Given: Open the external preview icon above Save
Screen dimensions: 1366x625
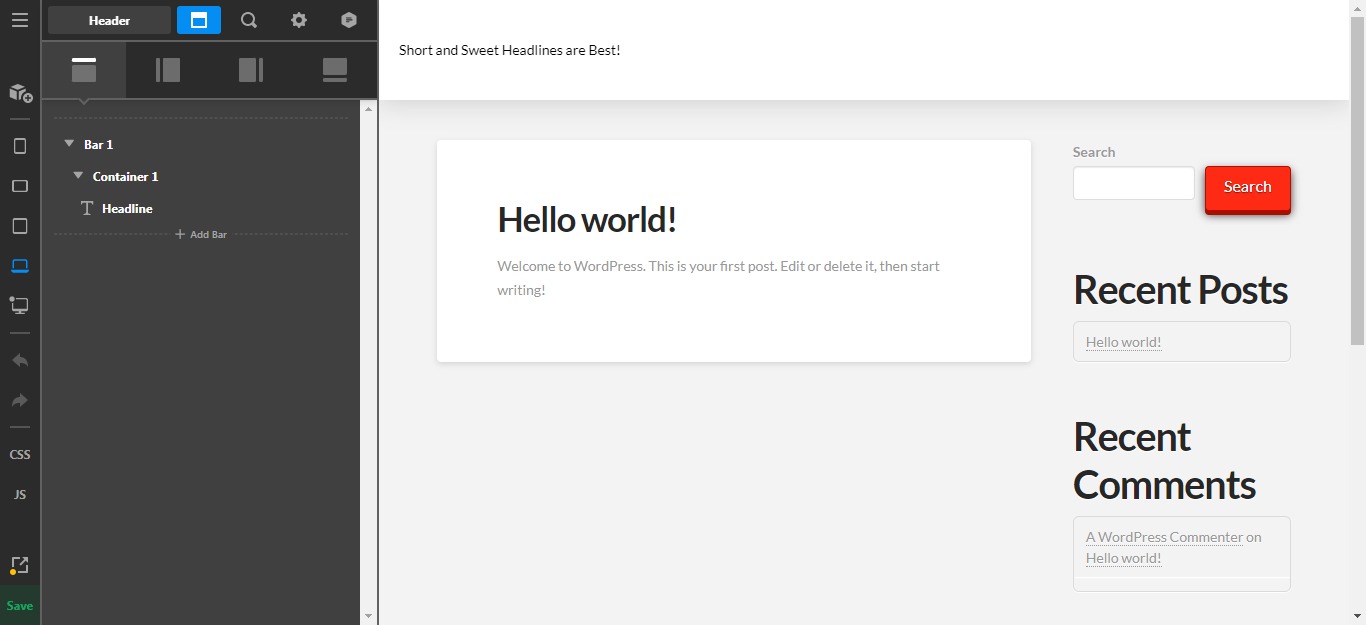Looking at the screenshot, I should pos(19,566).
